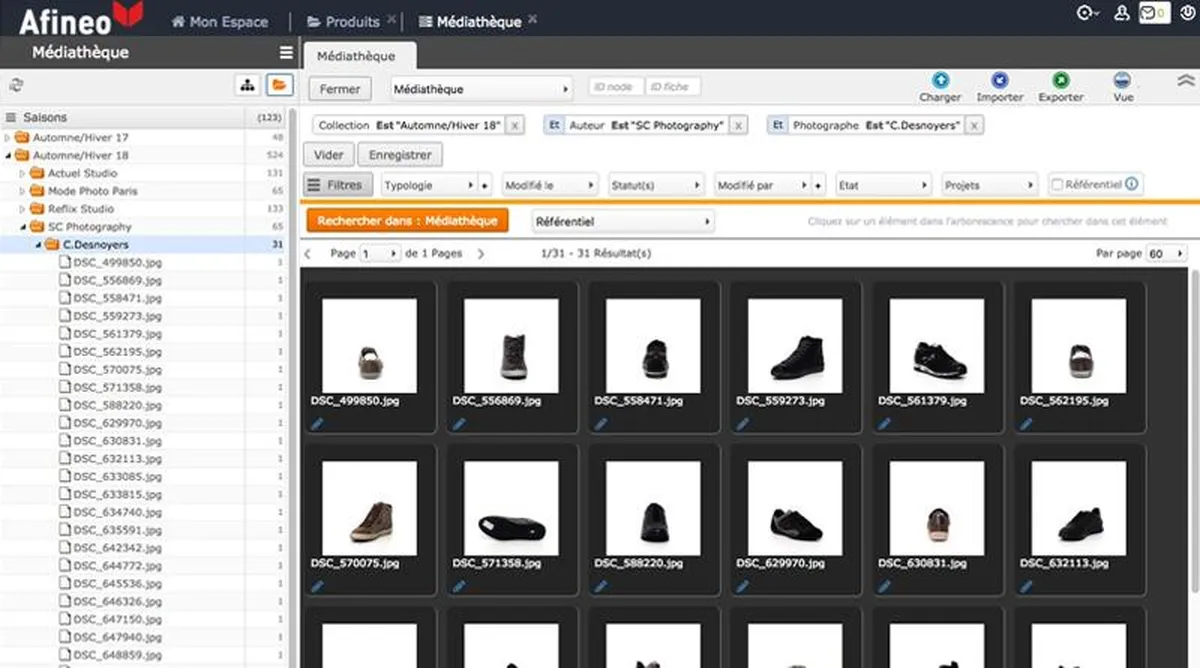Screen dimensions: 1200x668
Task: Edit DSC_499850.jpg with pencil icon
Action: pos(318,424)
